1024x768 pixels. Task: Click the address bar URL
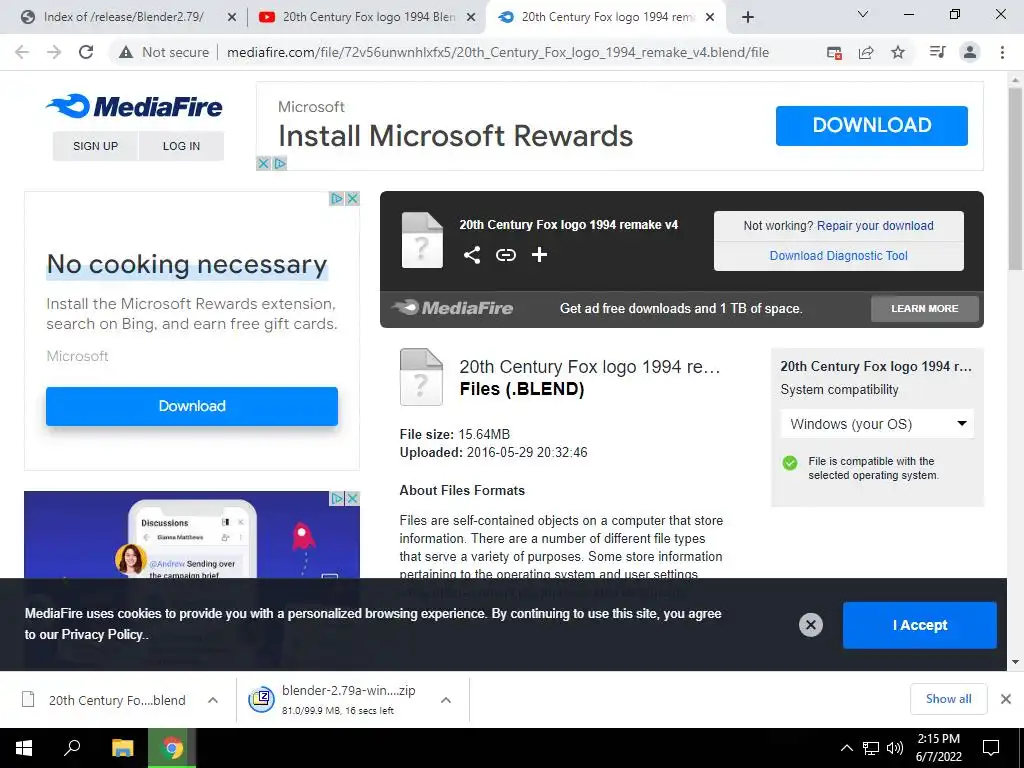(498, 52)
